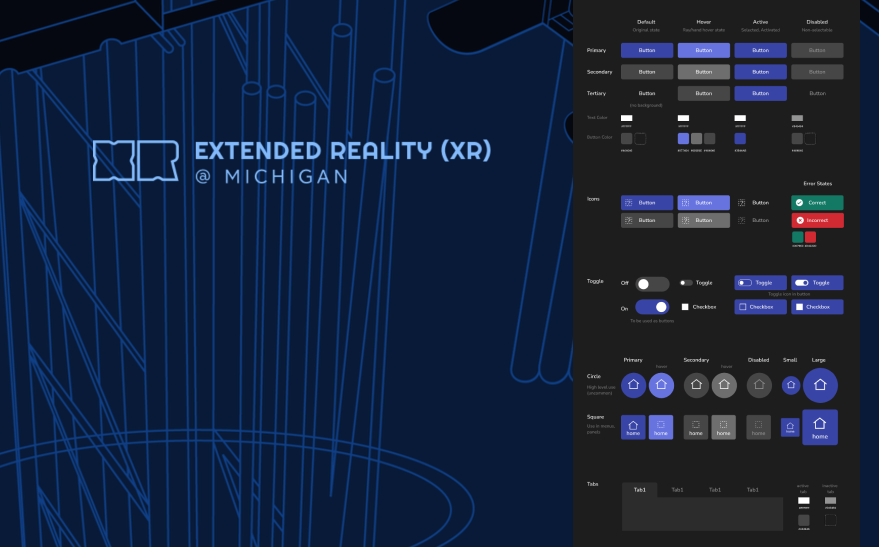Click the Secondary Disabled Button
This screenshot has height=547, width=879.
point(817,72)
